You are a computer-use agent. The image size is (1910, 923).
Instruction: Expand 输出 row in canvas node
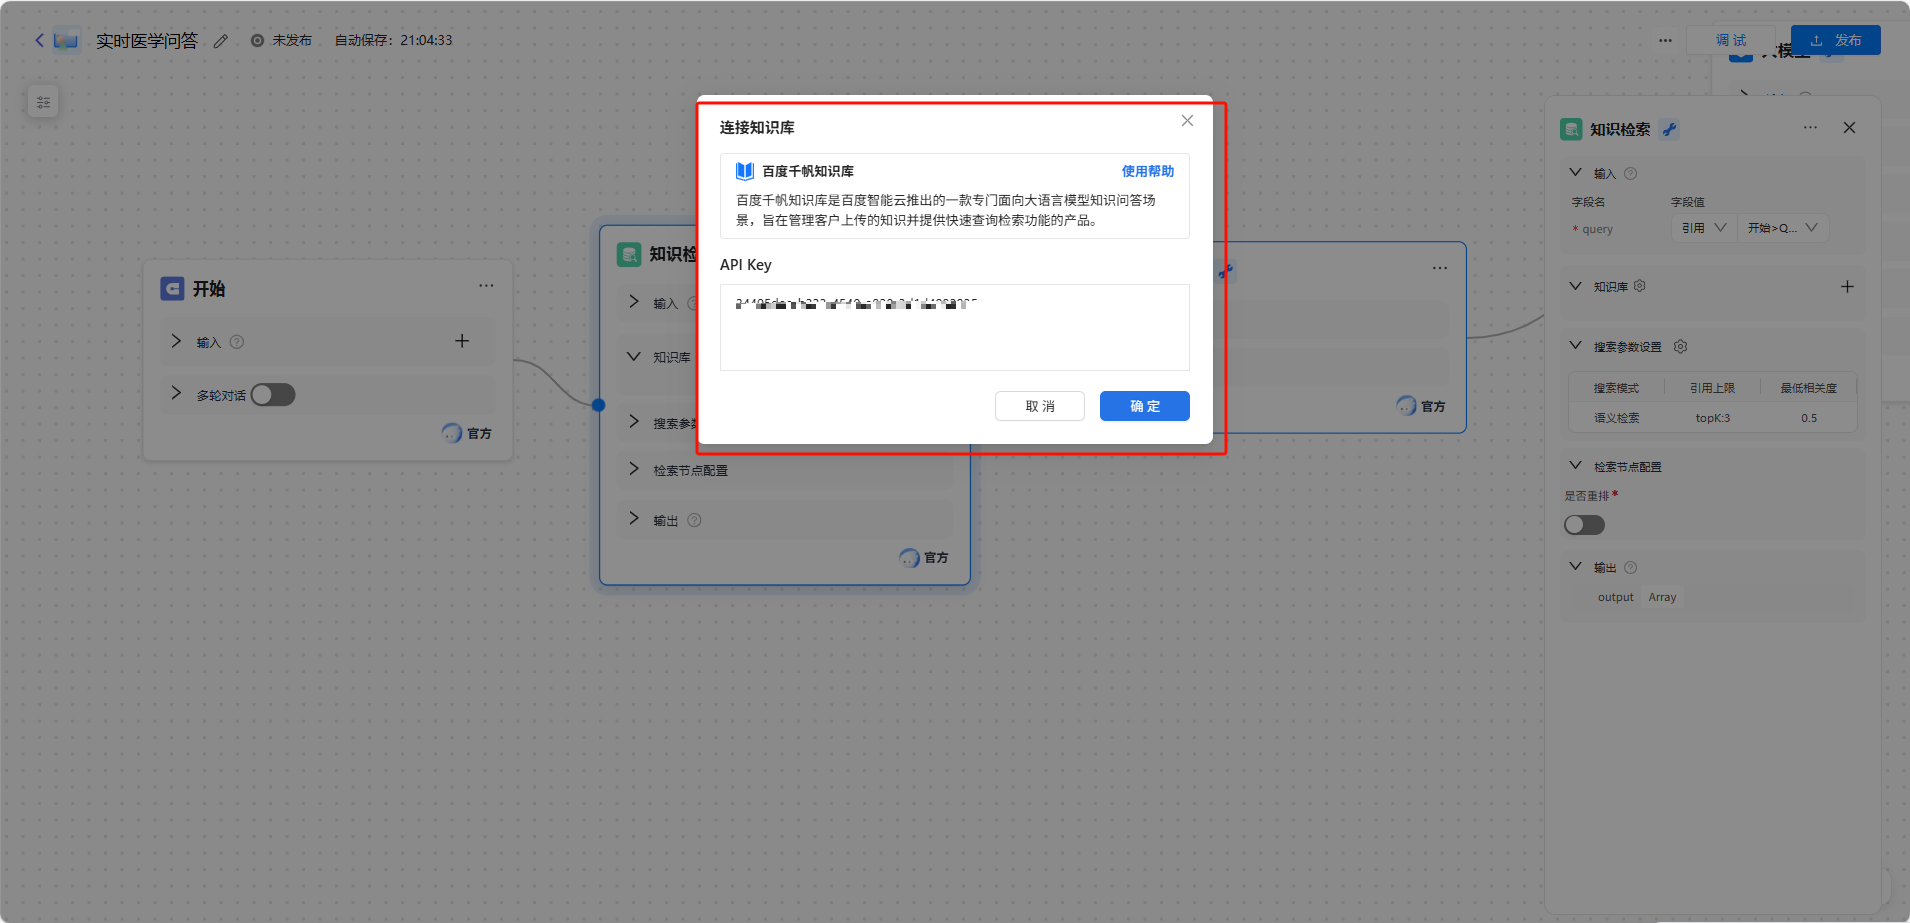coord(634,518)
